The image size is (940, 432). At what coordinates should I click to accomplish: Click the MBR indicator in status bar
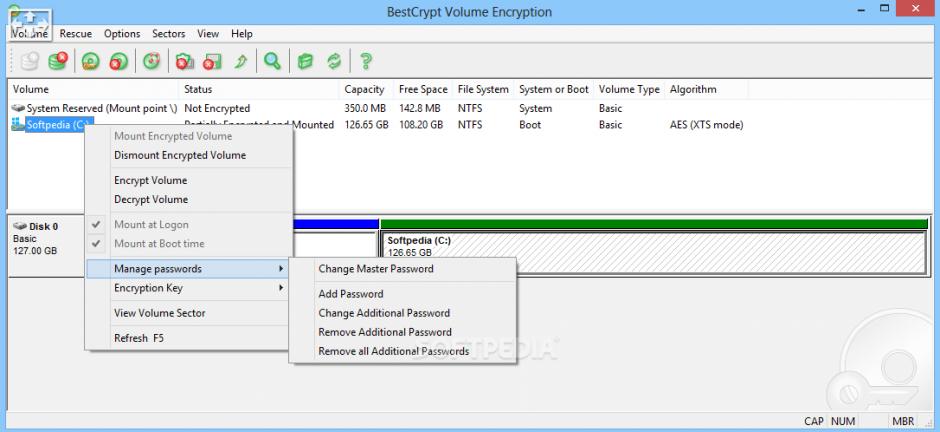[x=903, y=422]
